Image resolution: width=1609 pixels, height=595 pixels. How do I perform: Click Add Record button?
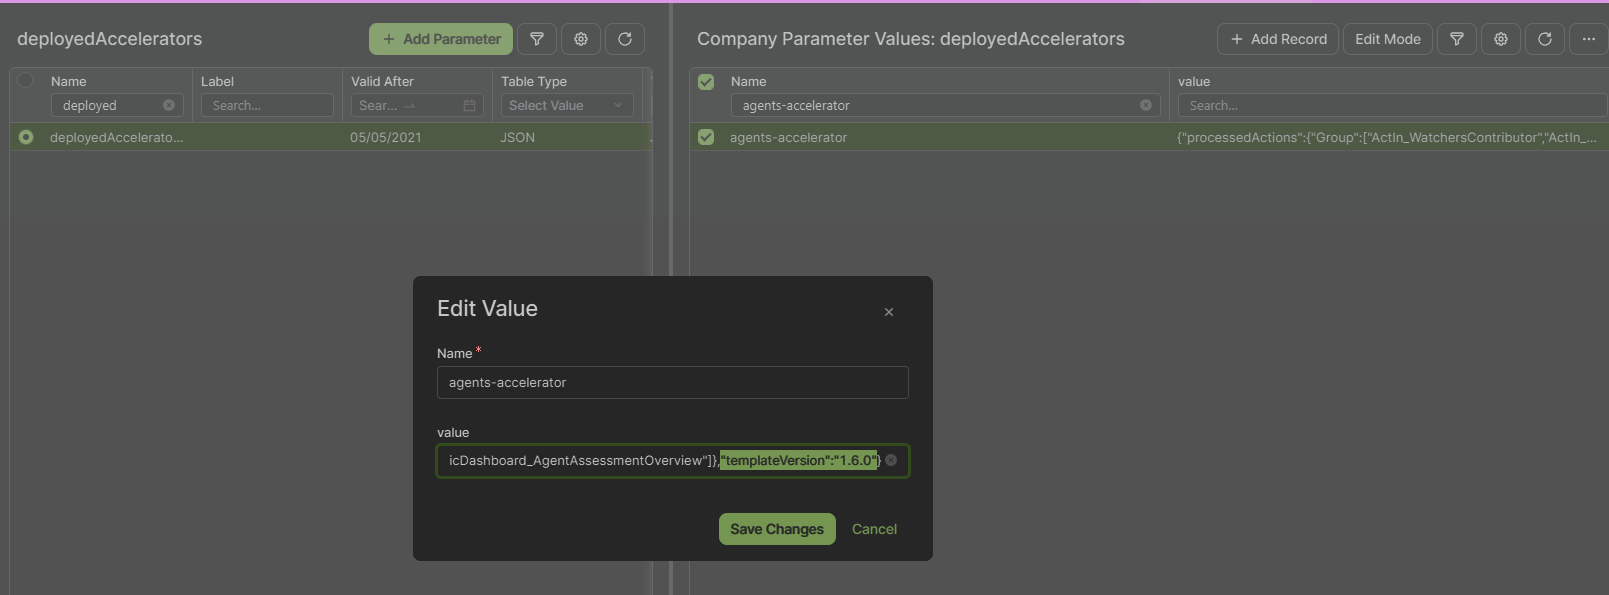point(1278,39)
